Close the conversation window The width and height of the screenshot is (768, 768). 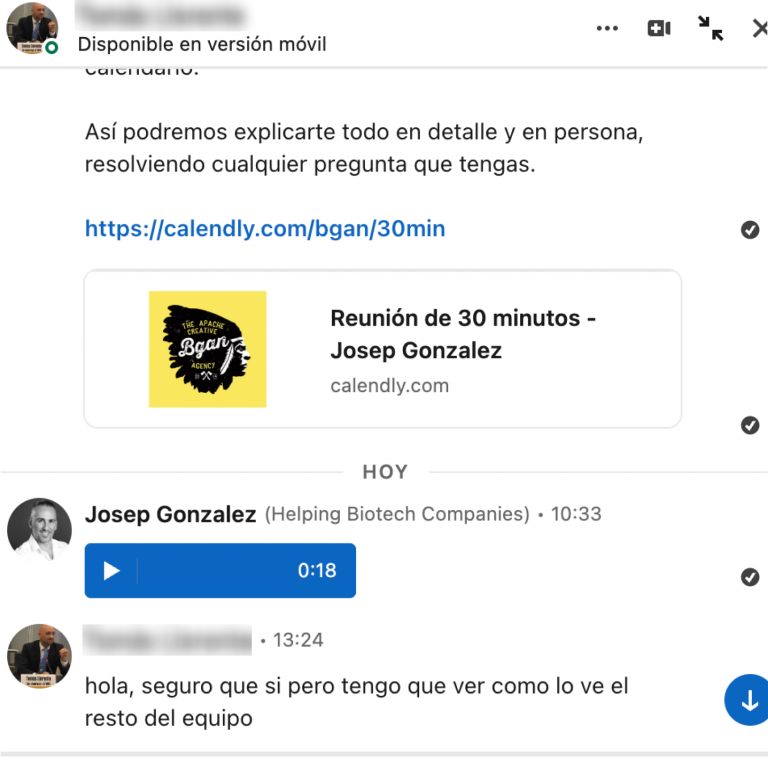pos(760,28)
